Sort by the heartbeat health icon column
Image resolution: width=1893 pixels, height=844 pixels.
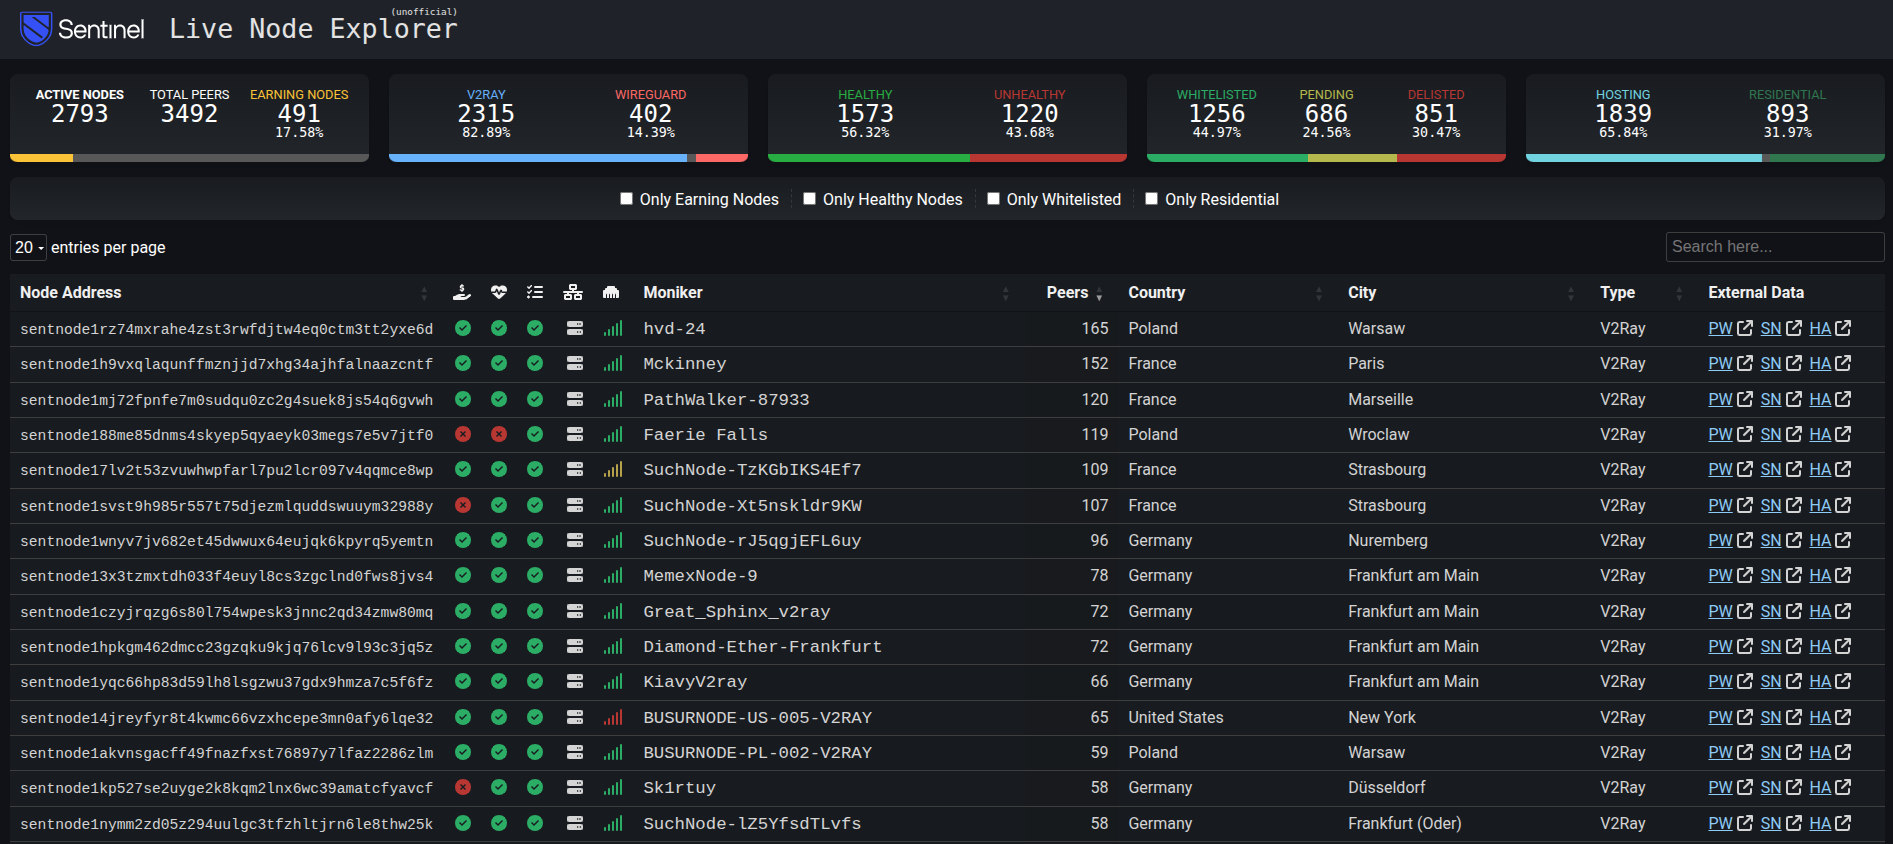[499, 292]
